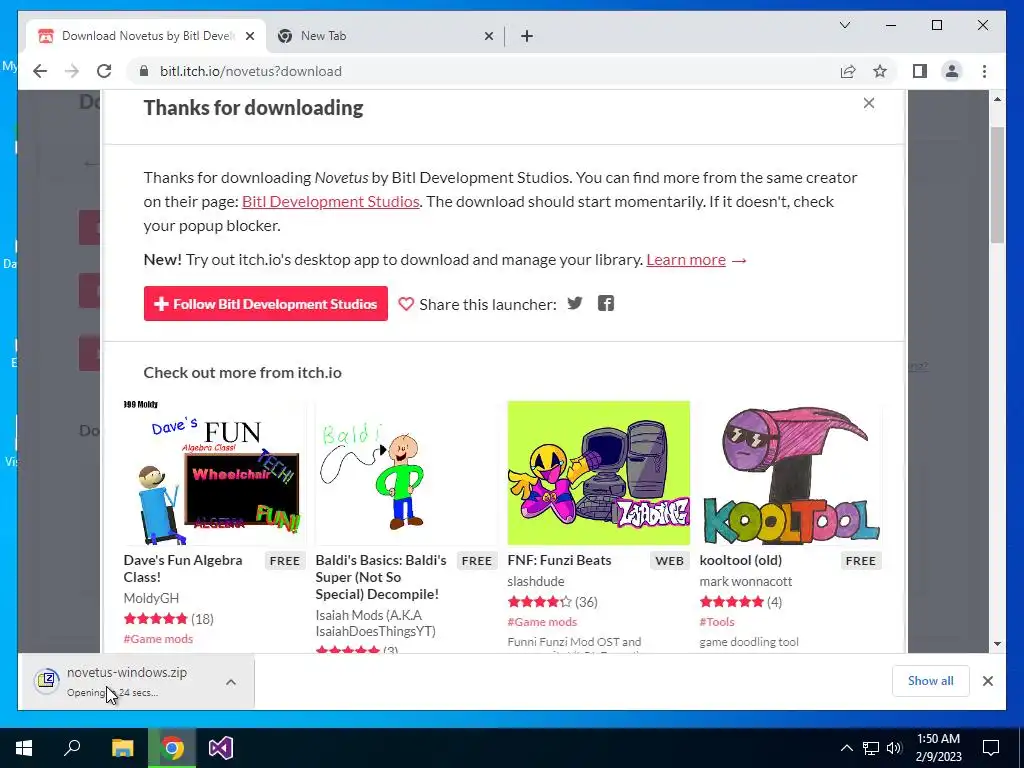
Task: Open Baldi's Basics decompile thumbnail
Action: 406,473
